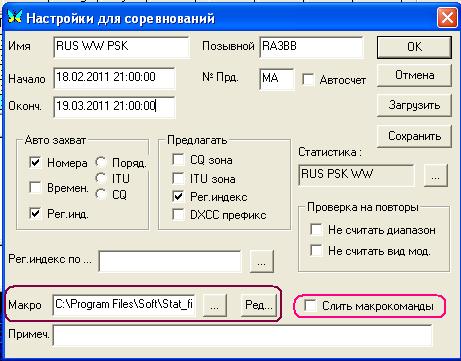Uncheck the Рег.индекс checkbox in Предлагать
Screen dimensions: 461x361
point(178,196)
